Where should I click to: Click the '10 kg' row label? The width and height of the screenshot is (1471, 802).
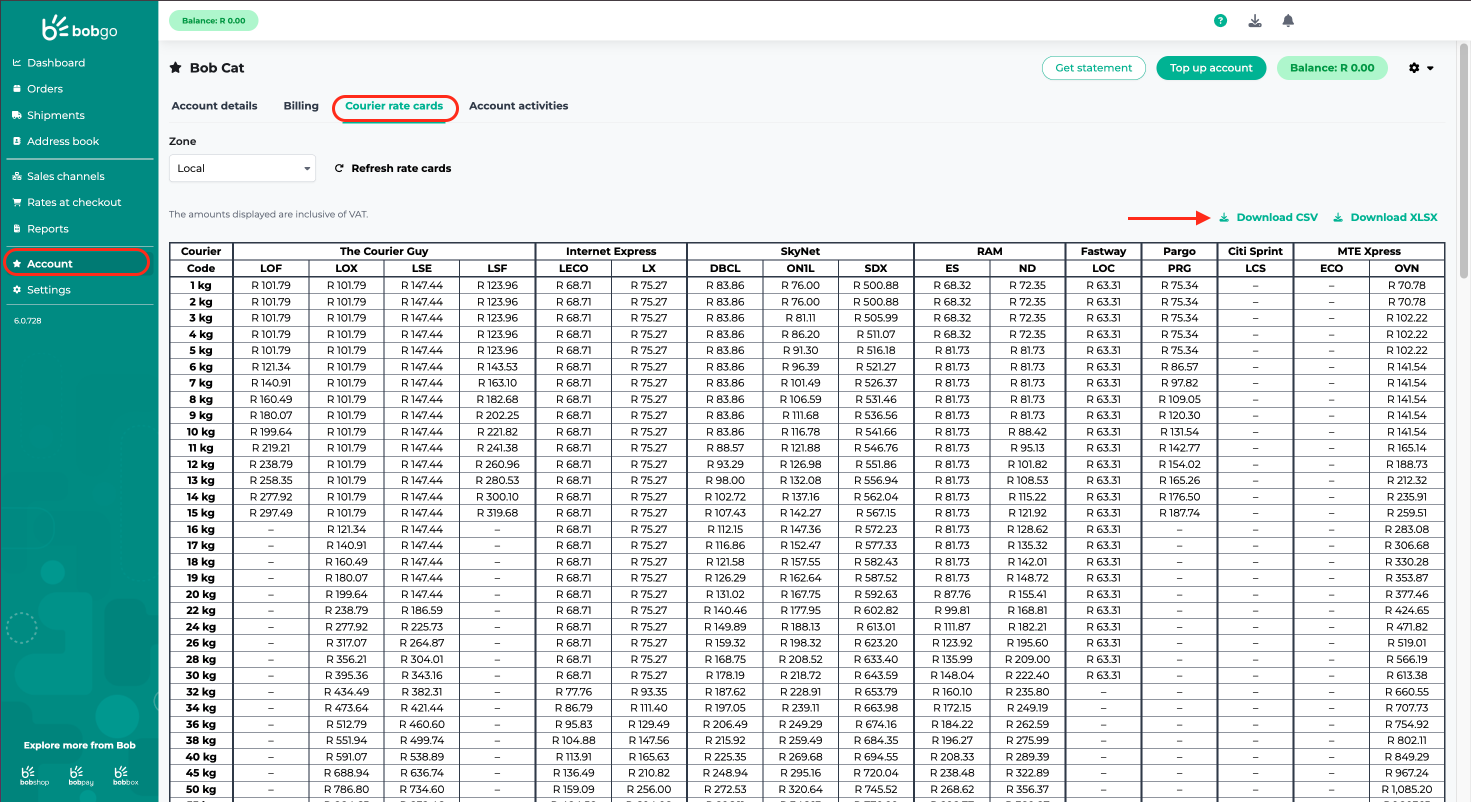click(201, 432)
